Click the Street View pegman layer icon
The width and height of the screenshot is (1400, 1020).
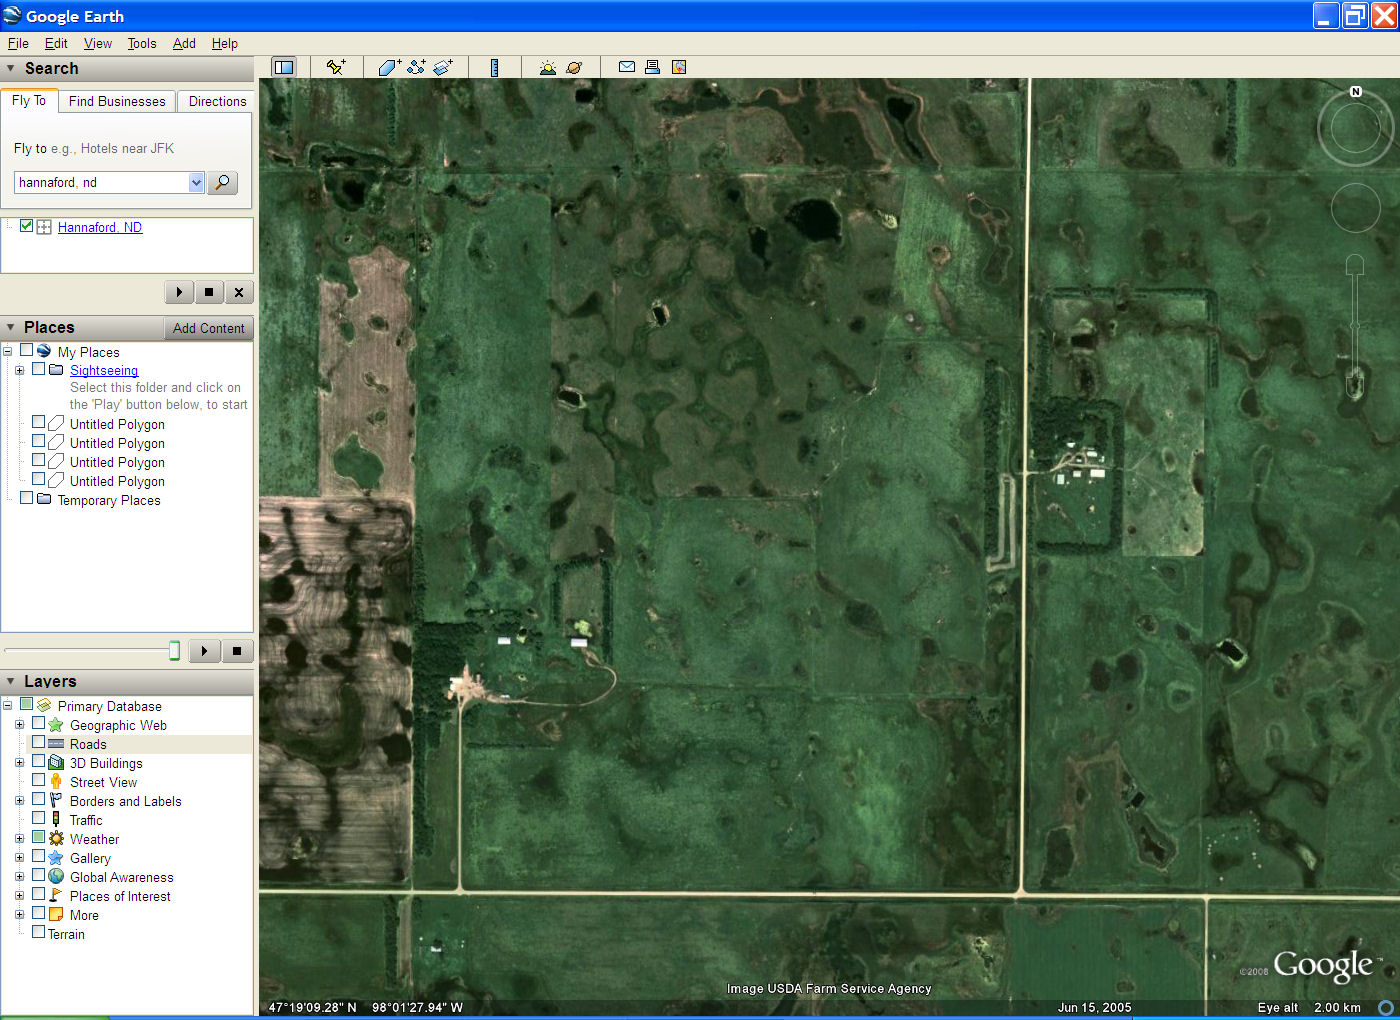[x=56, y=782]
